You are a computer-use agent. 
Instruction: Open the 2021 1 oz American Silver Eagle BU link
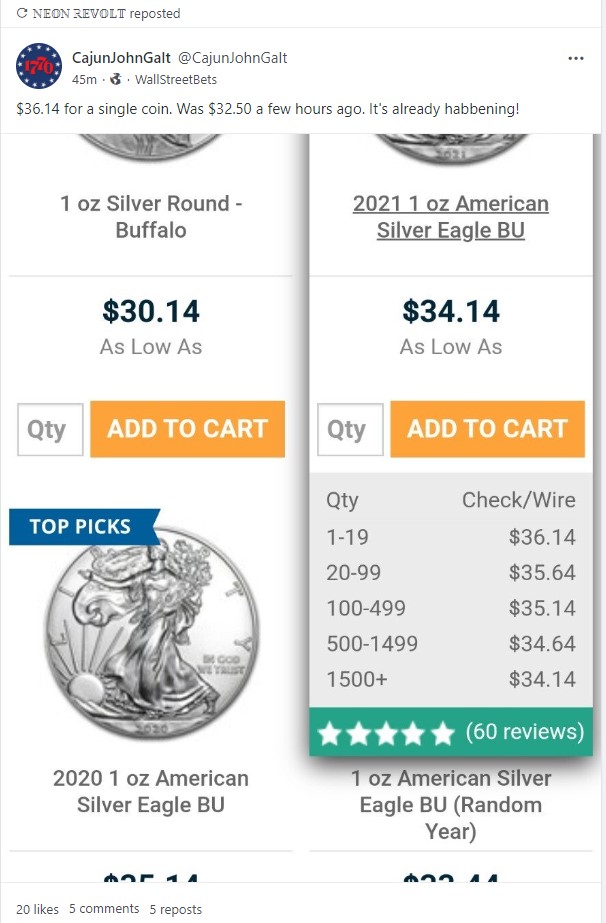pos(451,217)
